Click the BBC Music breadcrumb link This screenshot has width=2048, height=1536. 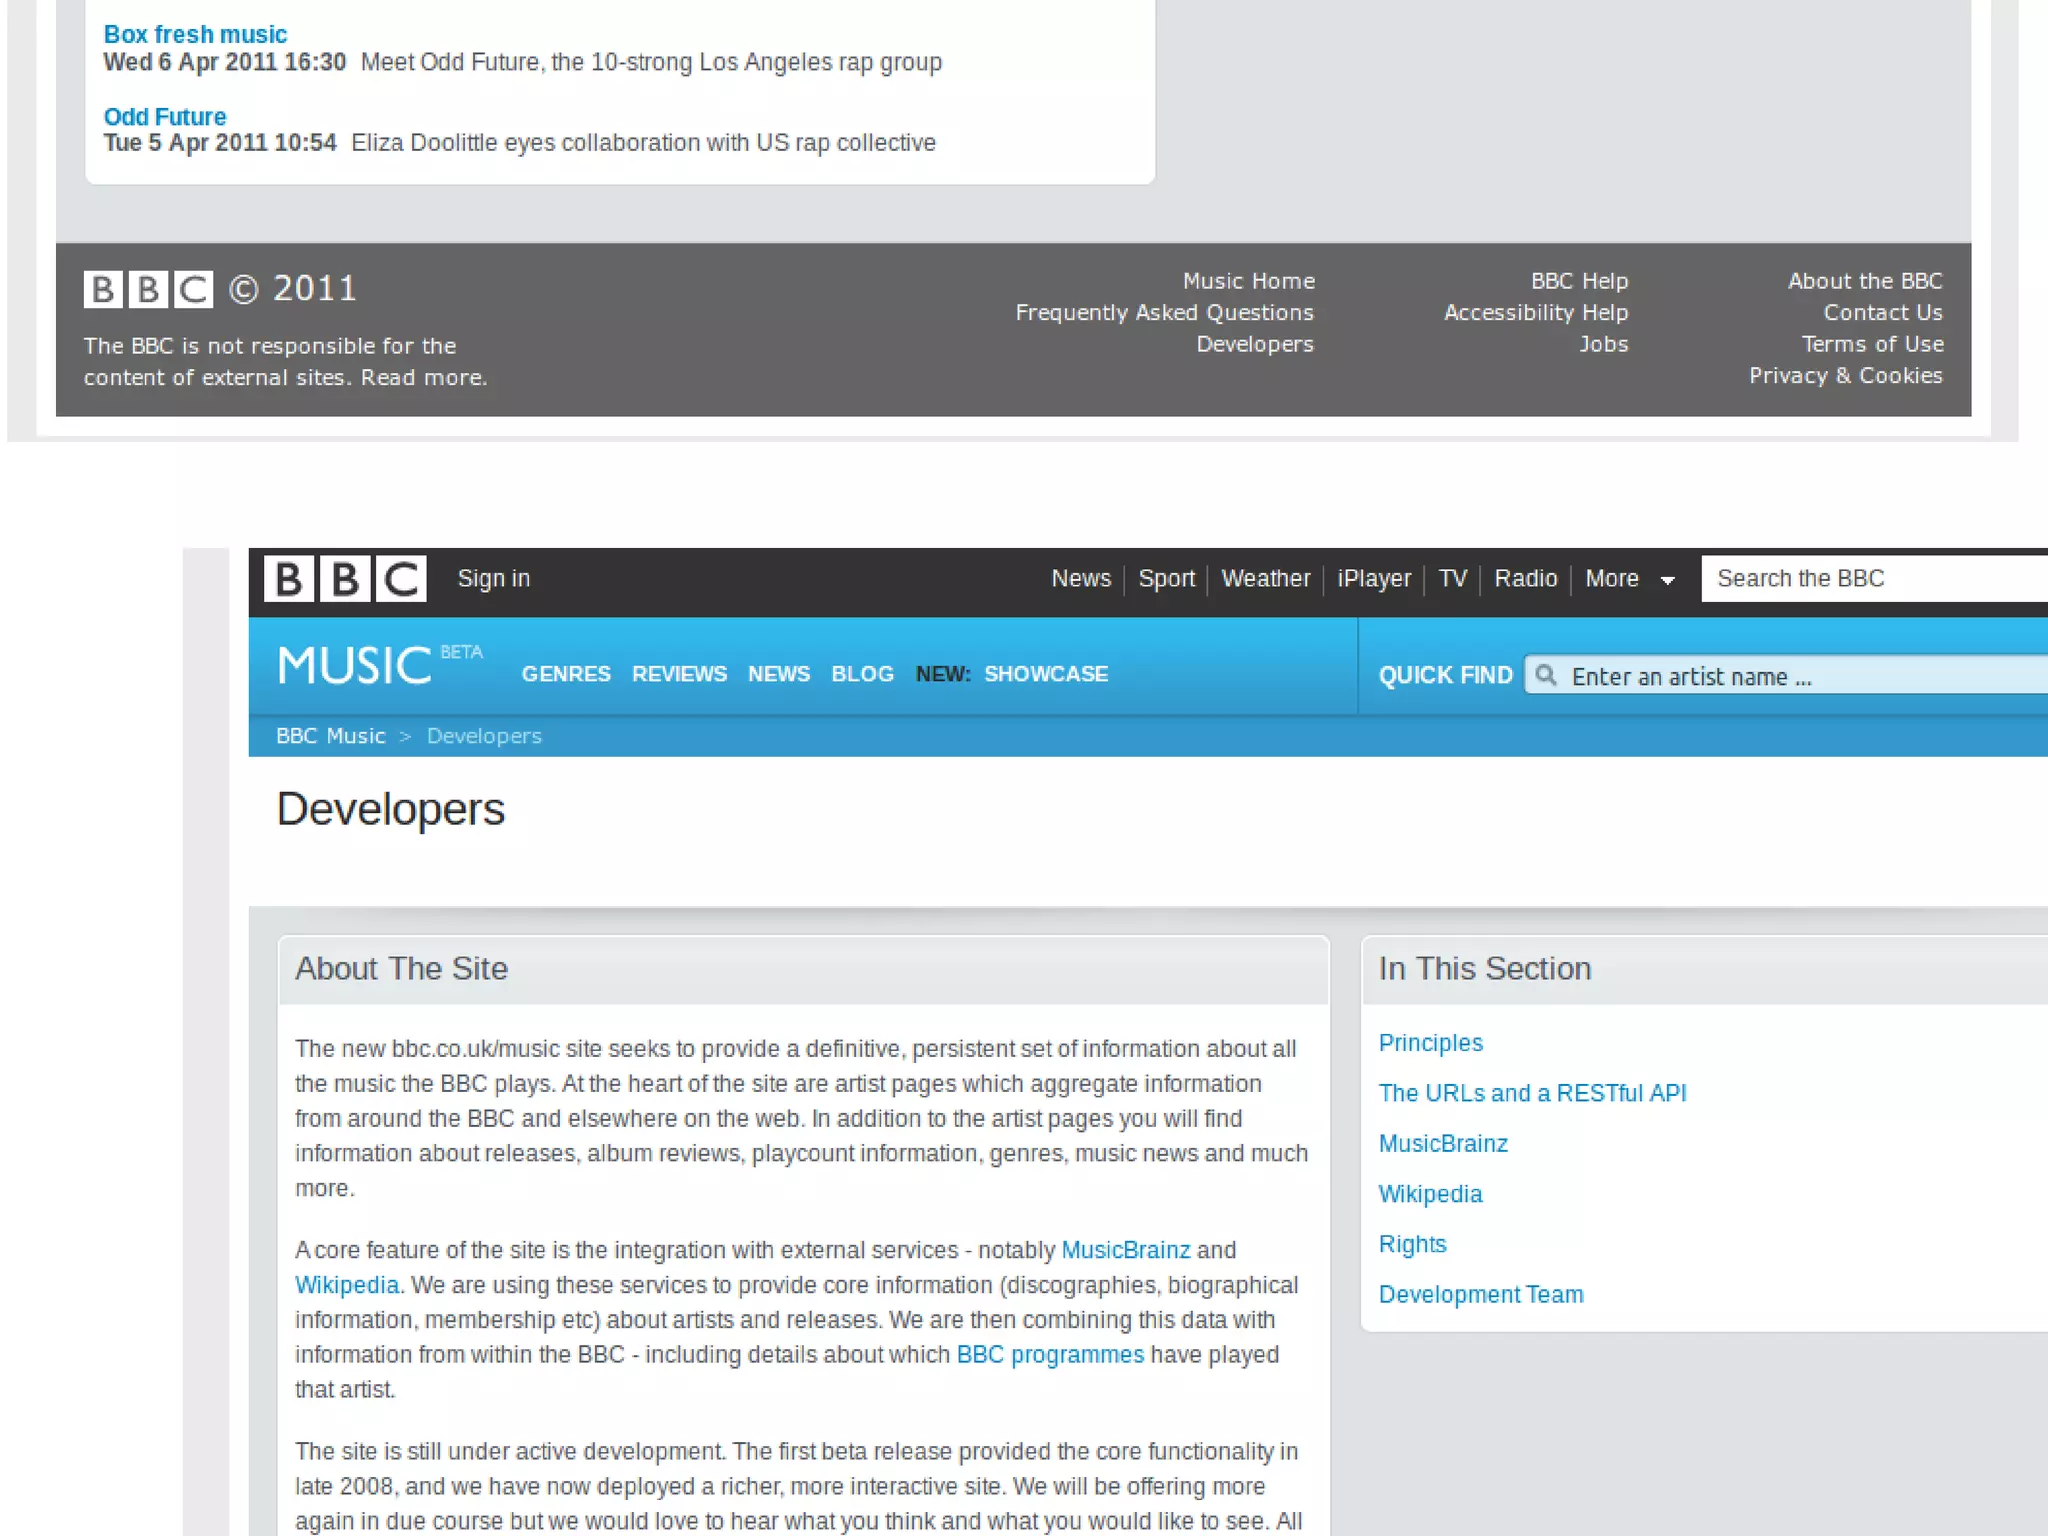tap(331, 736)
